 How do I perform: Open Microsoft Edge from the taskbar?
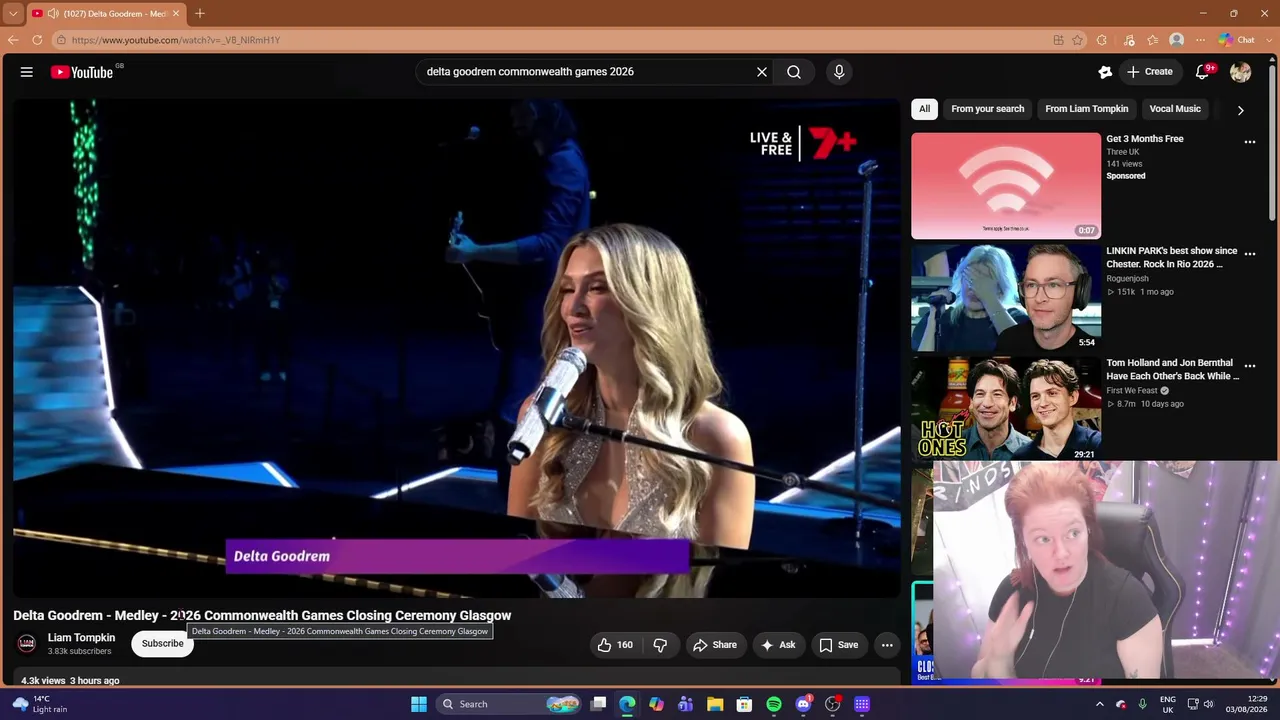(x=627, y=704)
